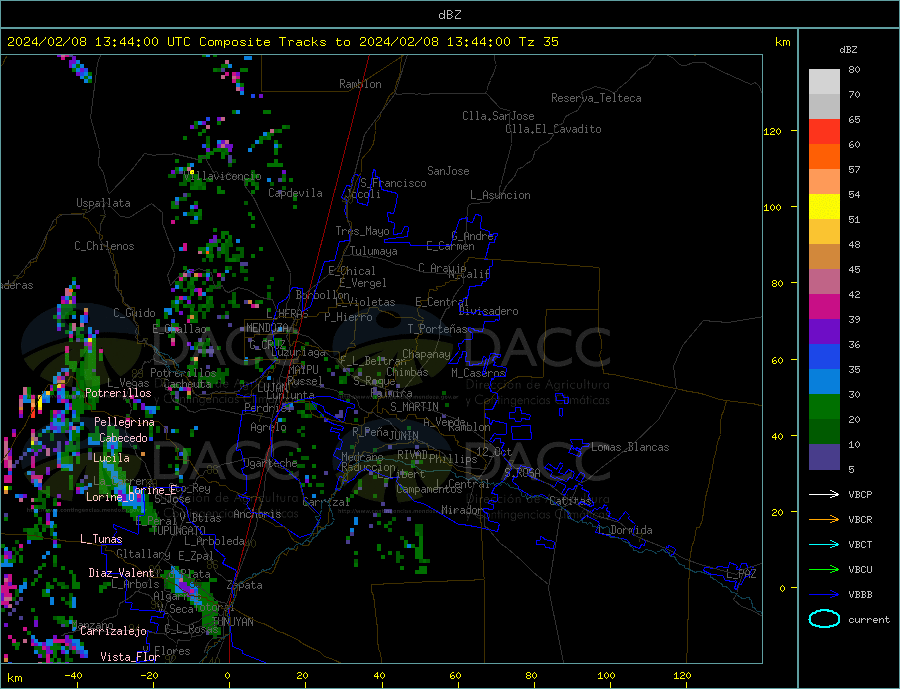Click the 'Lomas_Blancas' map label

(x=630, y=447)
